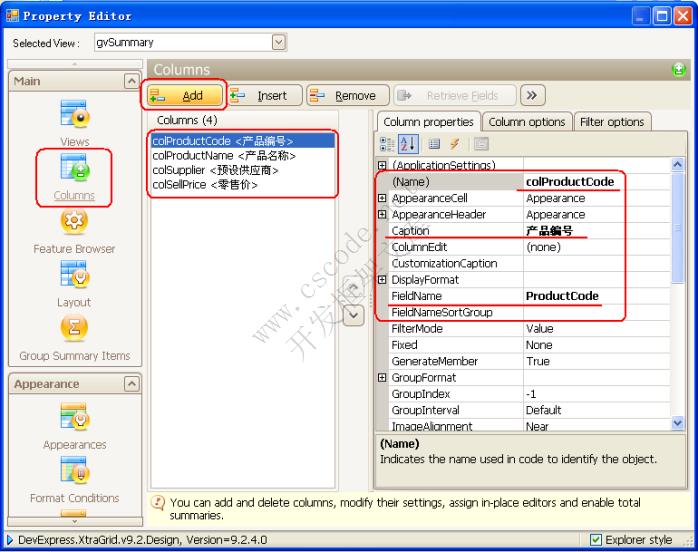Click the Layout icon in the sidebar
Screen dimensions: 698x552
click(75, 275)
